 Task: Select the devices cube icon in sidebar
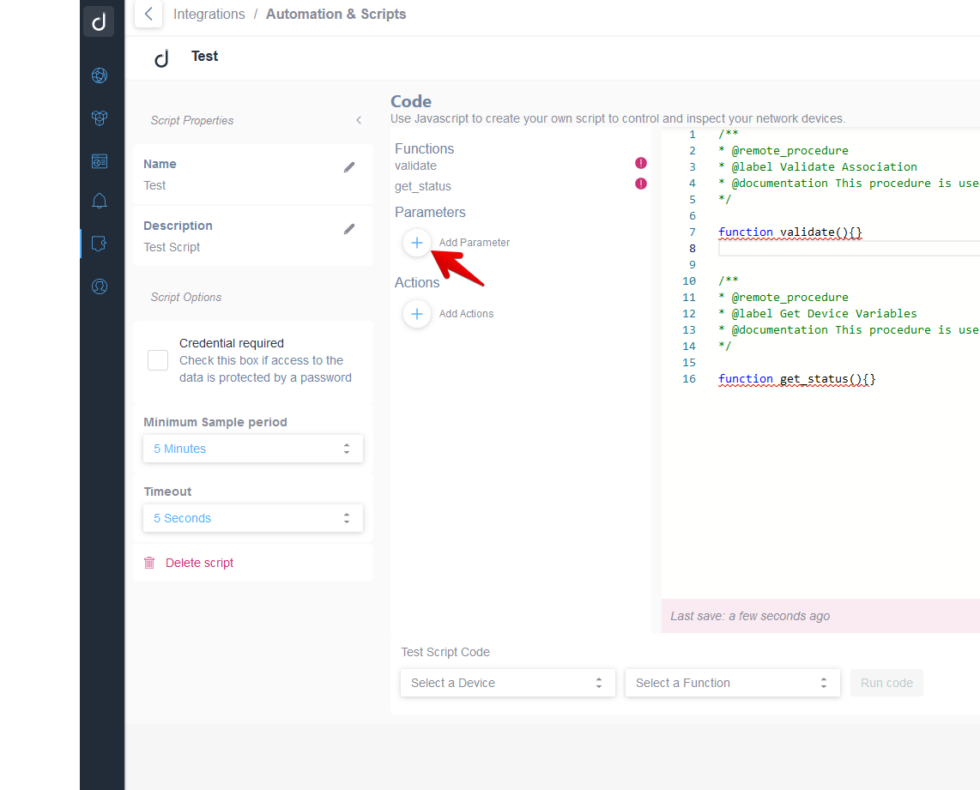pyautogui.click(x=99, y=117)
